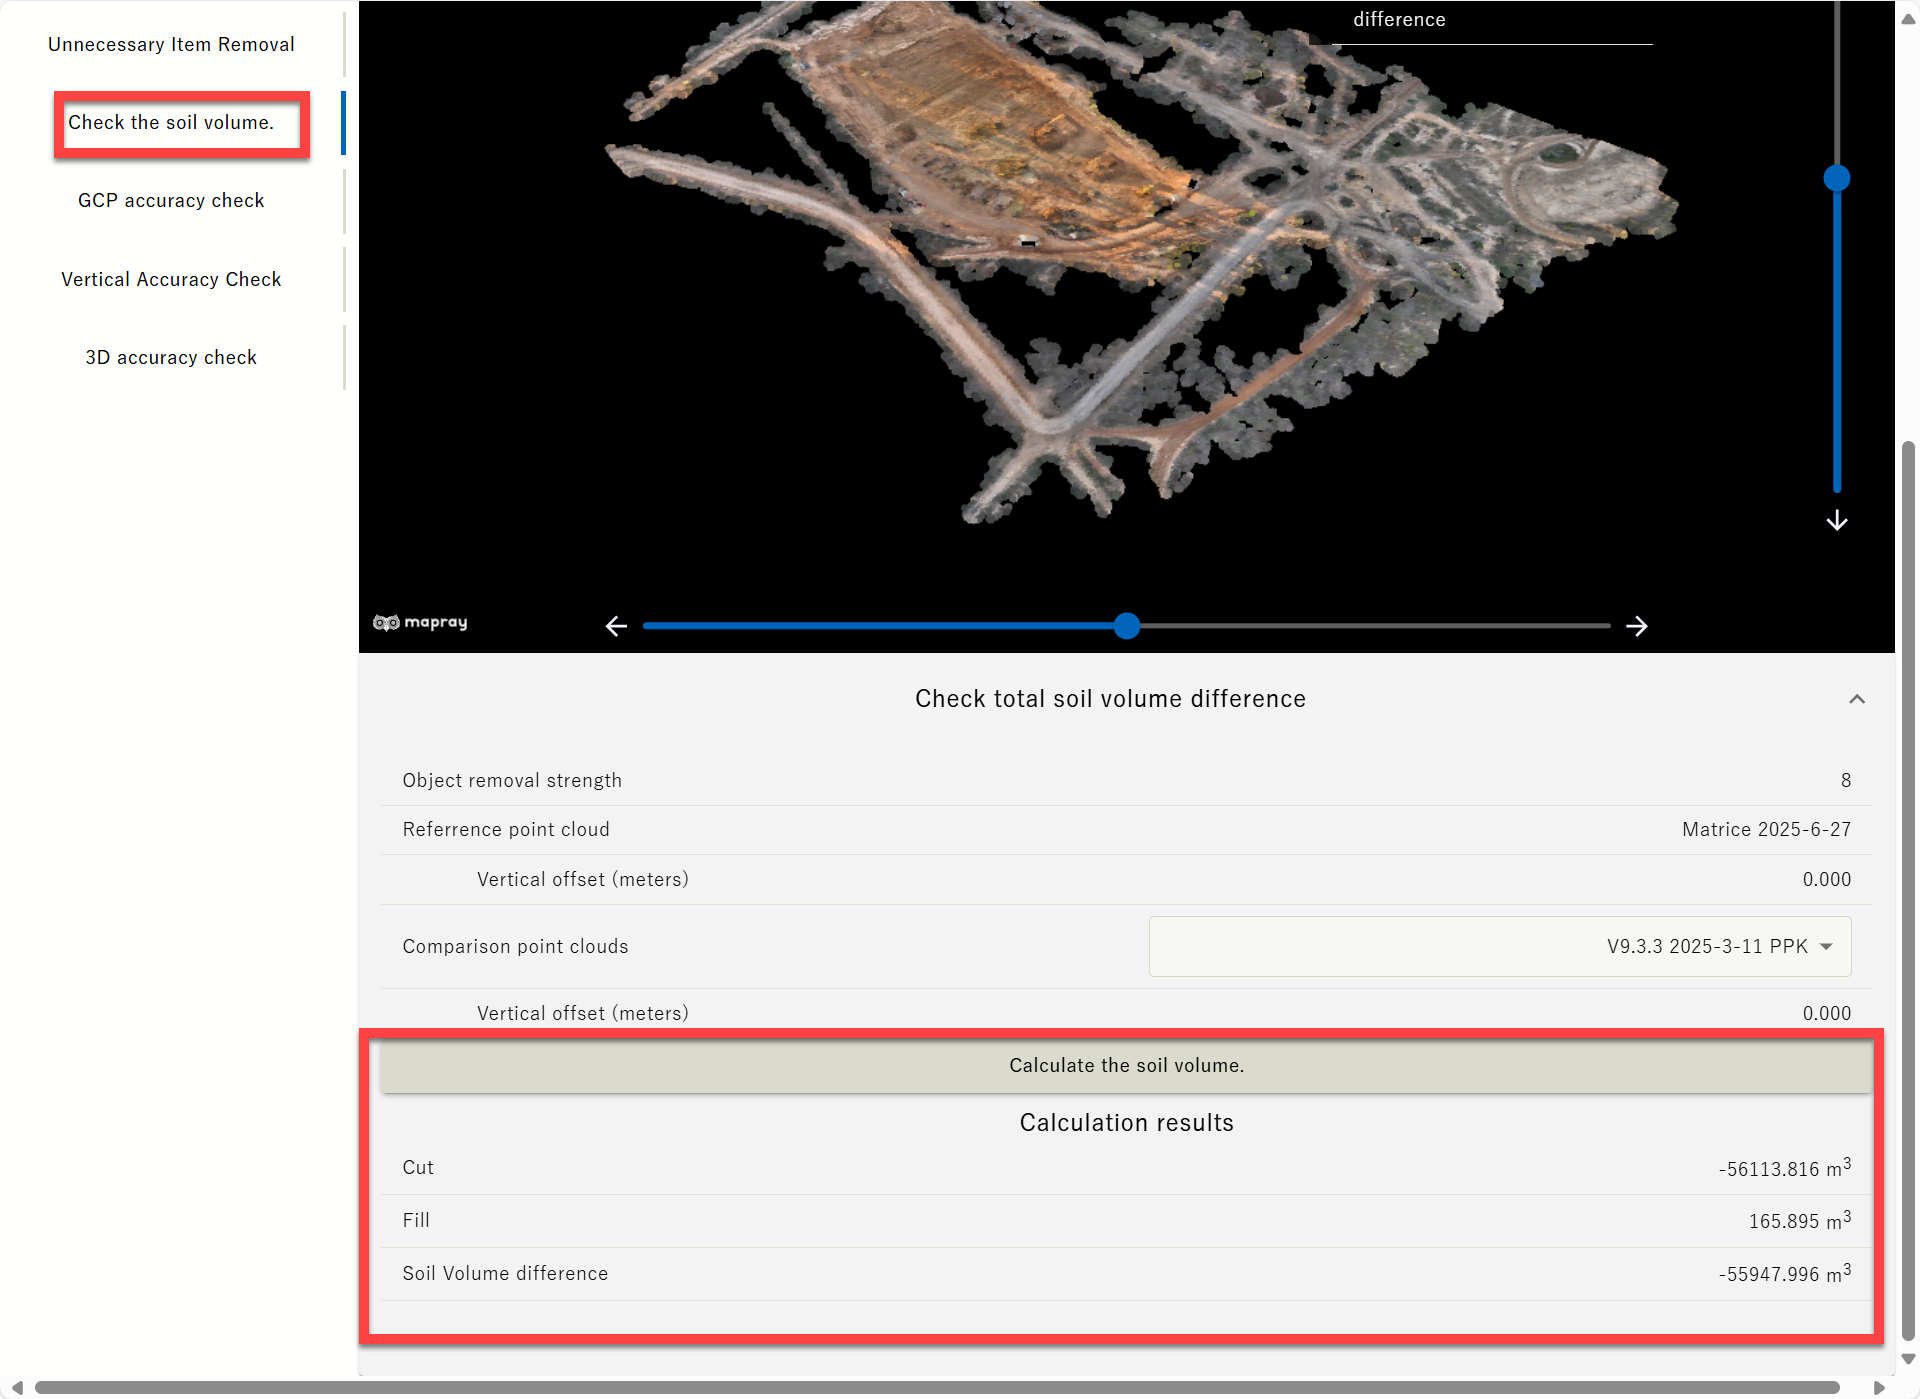Click Comparison point clouds label

515,946
